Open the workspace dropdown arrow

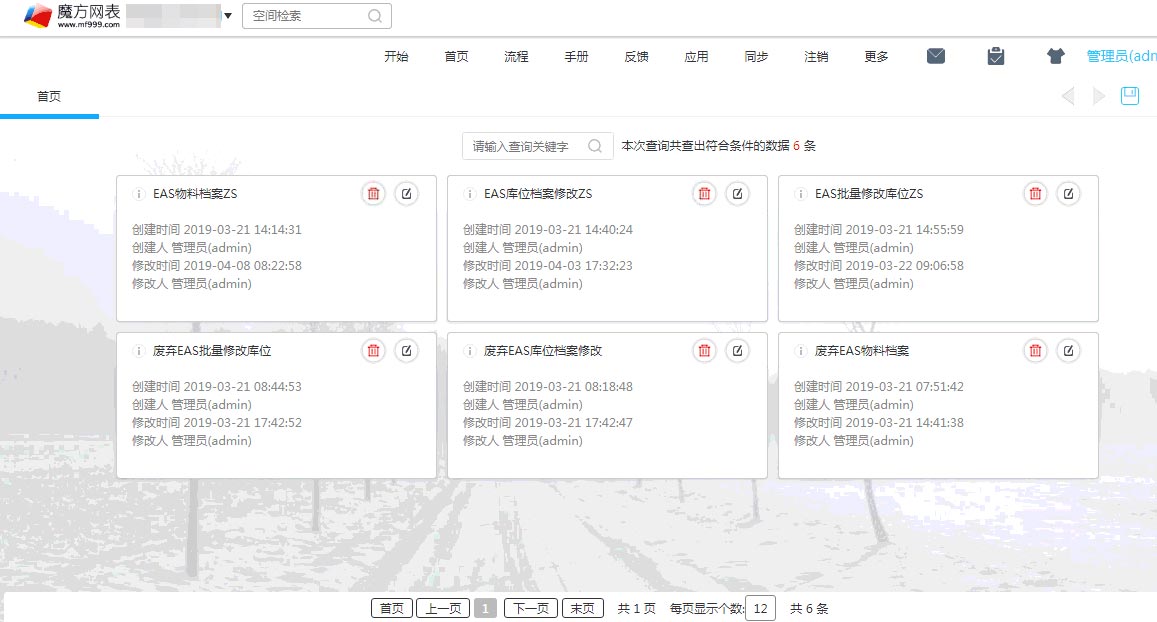coord(228,16)
